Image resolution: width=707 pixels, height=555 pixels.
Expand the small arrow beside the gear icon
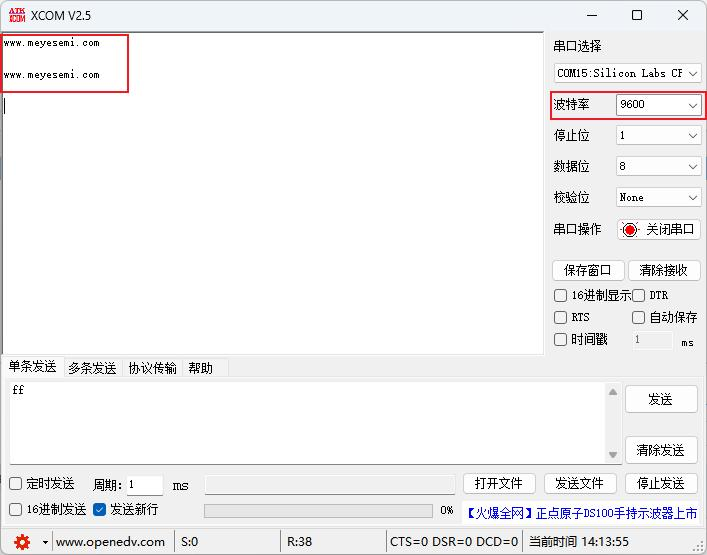(45, 542)
